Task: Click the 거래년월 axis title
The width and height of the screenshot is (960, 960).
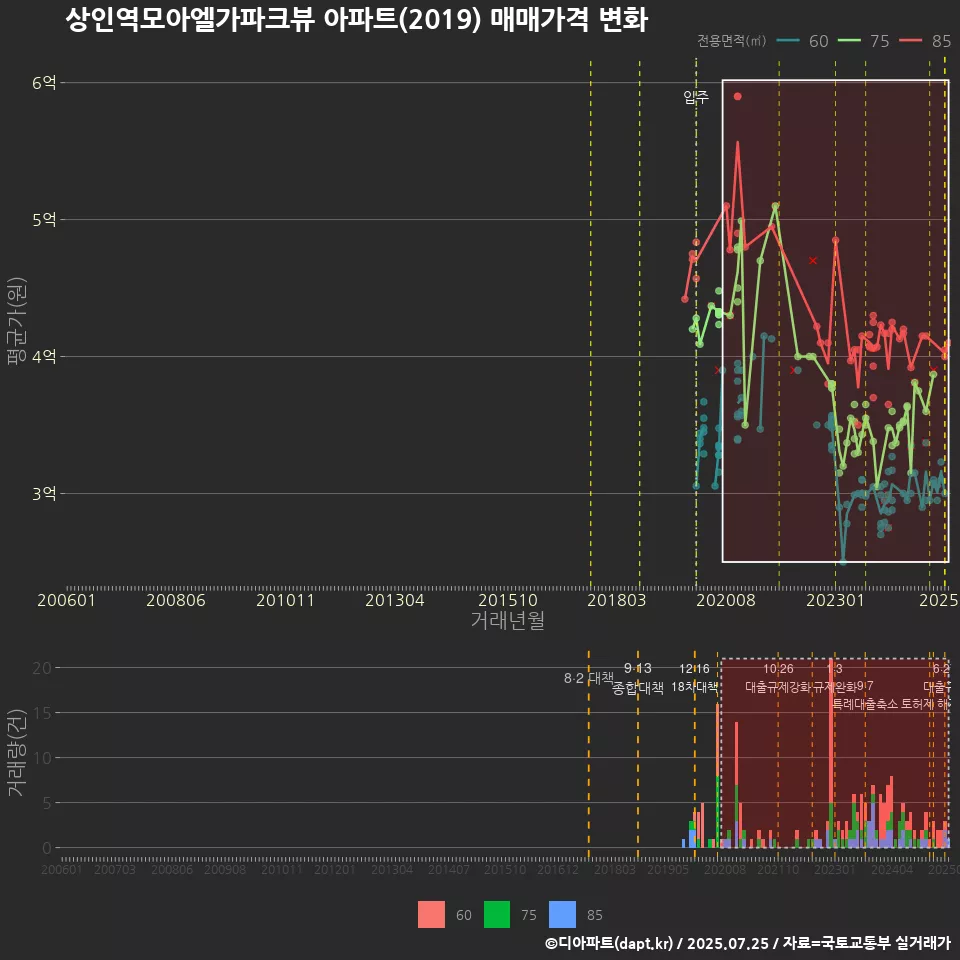Action: [x=508, y=620]
